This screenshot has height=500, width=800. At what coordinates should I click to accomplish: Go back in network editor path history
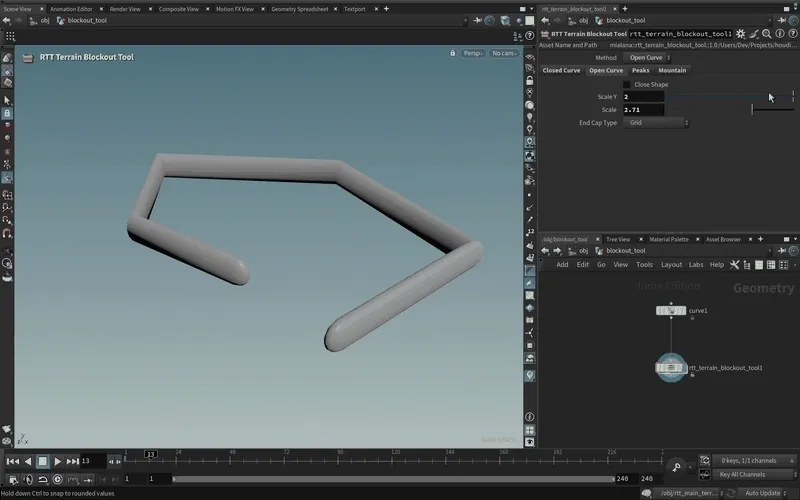click(545, 251)
